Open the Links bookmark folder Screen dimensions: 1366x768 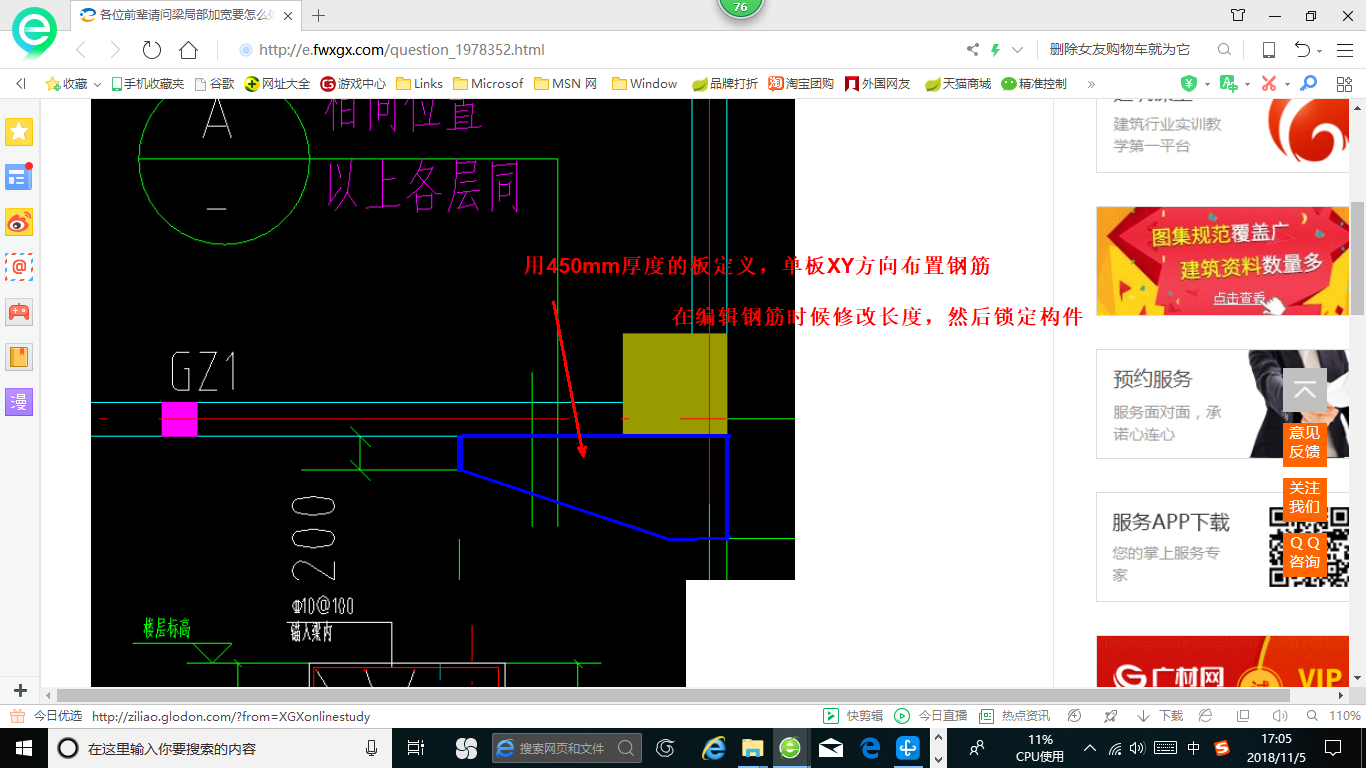420,84
